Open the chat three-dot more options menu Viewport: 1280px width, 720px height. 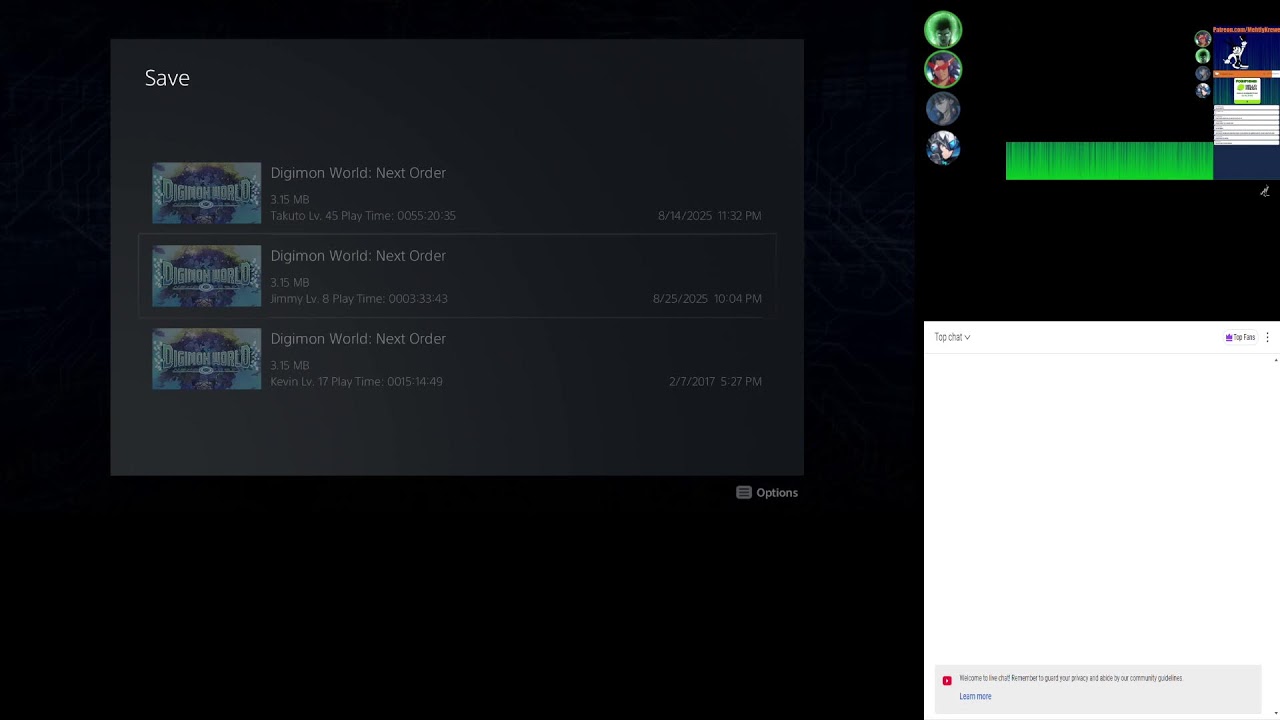coord(1267,337)
